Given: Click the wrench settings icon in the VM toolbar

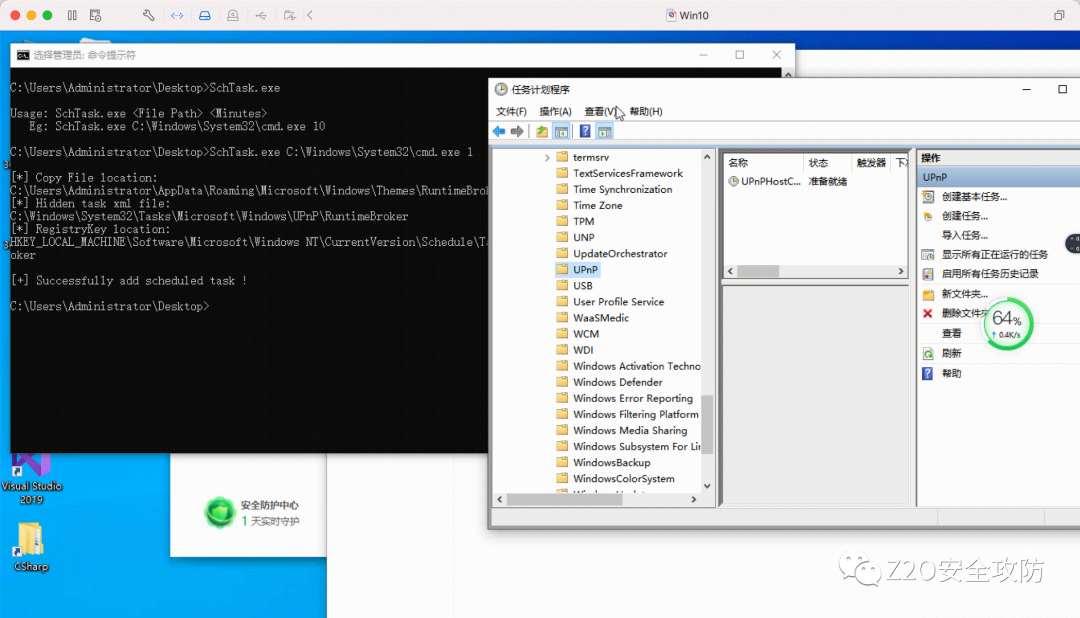Looking at the screenshot, I should pos(148,15).
